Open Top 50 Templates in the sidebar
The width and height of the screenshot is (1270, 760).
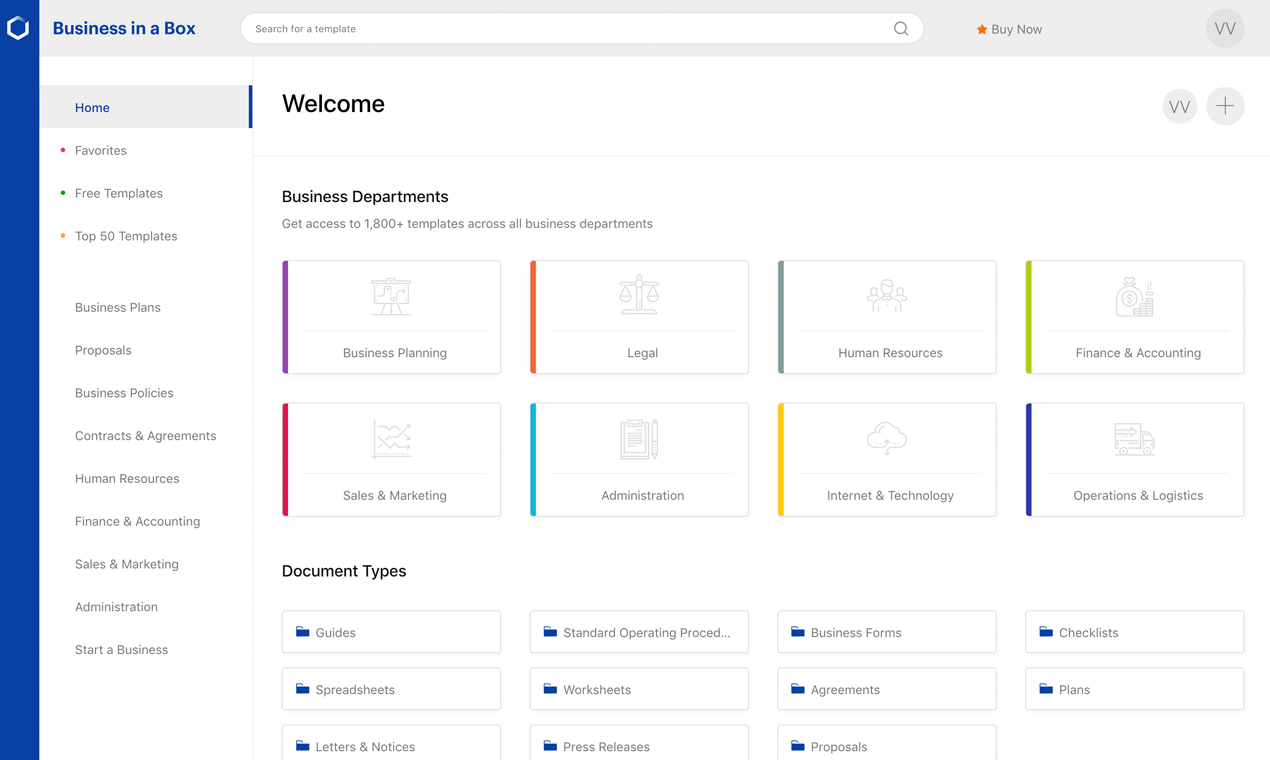126,236
